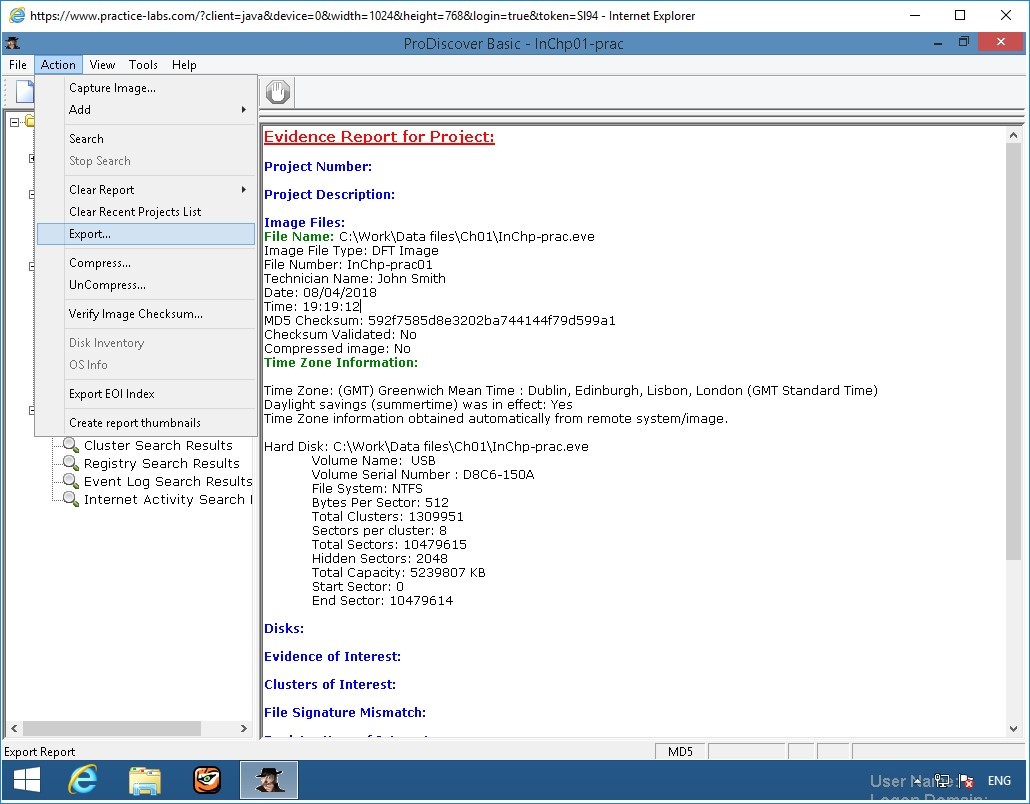
Task: Click magnifier icon beside Cluster Search Results
Action: click(x=70, y=445)
